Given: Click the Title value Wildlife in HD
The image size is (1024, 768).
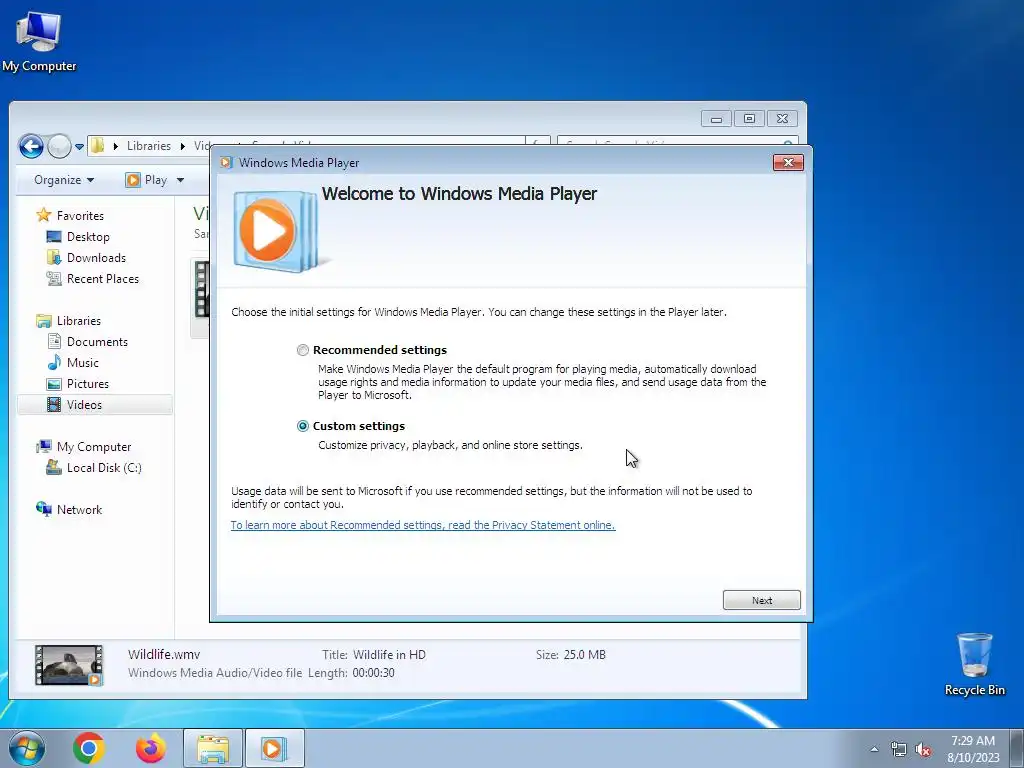Looking at the screenshot, I should [389, 654].
